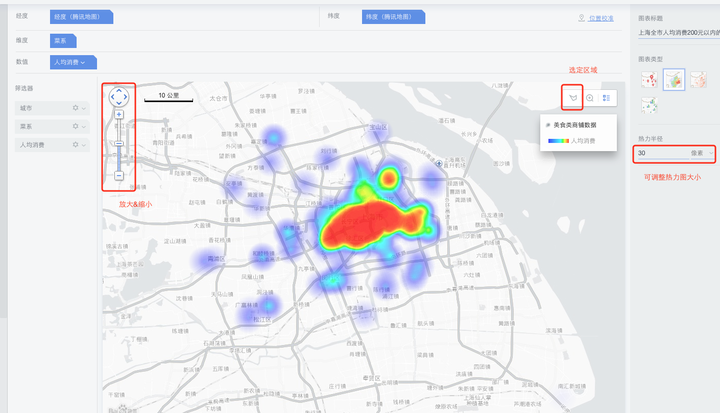Pan the map right with the right arrow

point(125,97)
